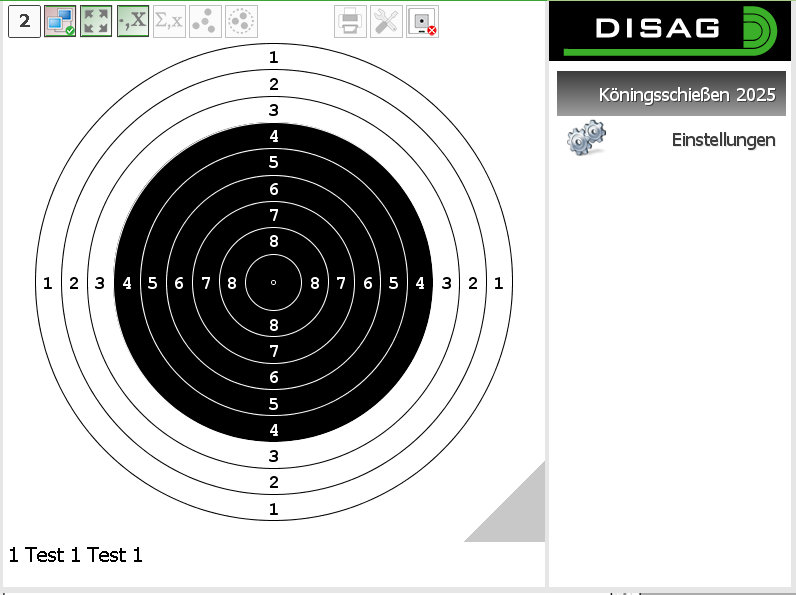This screenshot has width=796, height=595.
Task: Click the dashed circle shot grouping icon
Action: click(x=241, y=22)
